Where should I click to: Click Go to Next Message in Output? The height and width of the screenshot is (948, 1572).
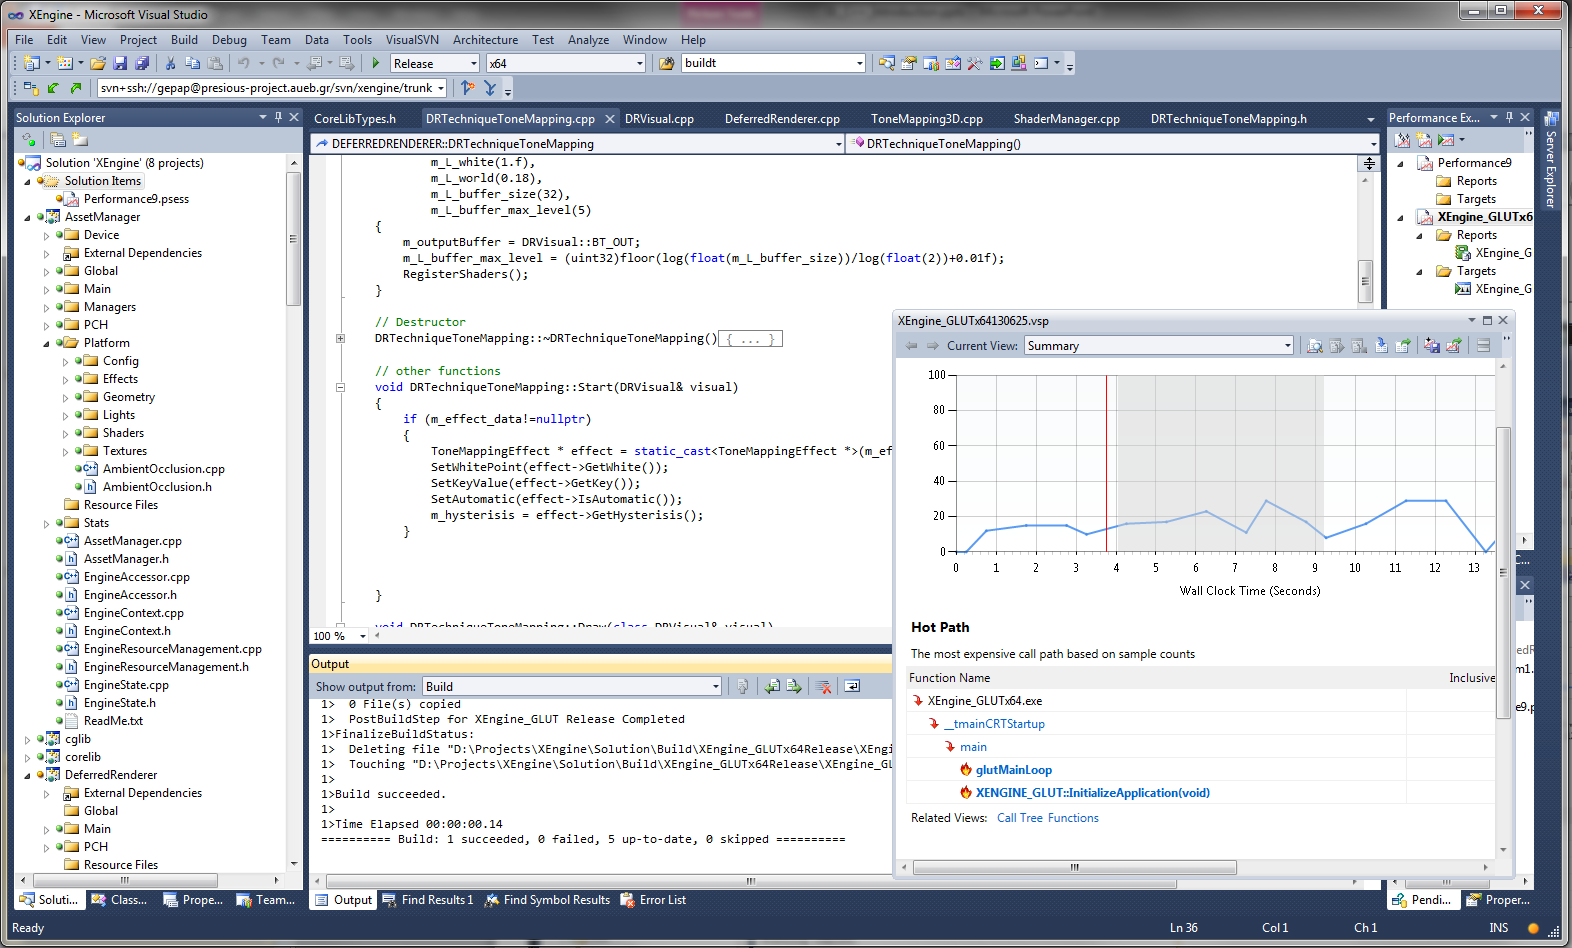(x=794, y=686)
